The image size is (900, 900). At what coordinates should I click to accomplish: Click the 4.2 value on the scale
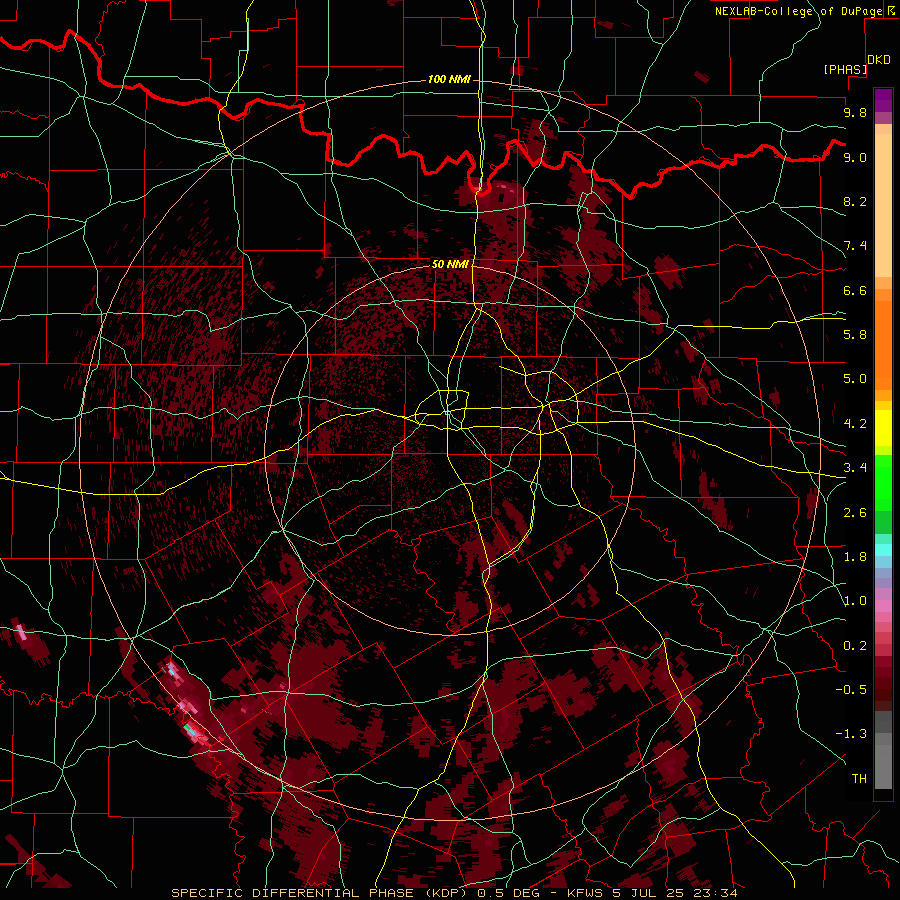point(855,424)
